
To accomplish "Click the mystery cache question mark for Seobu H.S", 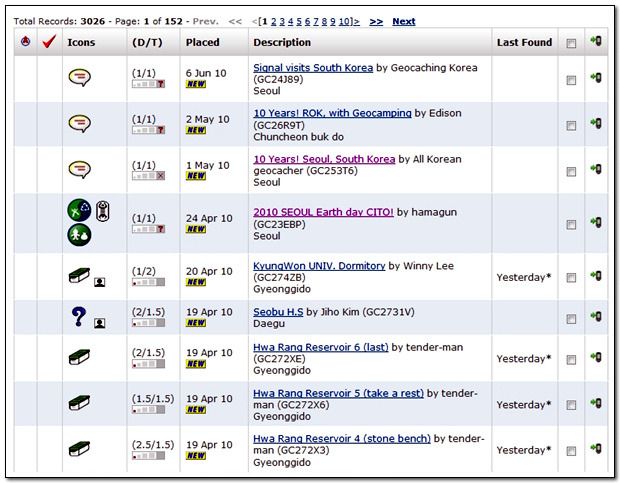I will pyautogui.click(x=79, y=317).
